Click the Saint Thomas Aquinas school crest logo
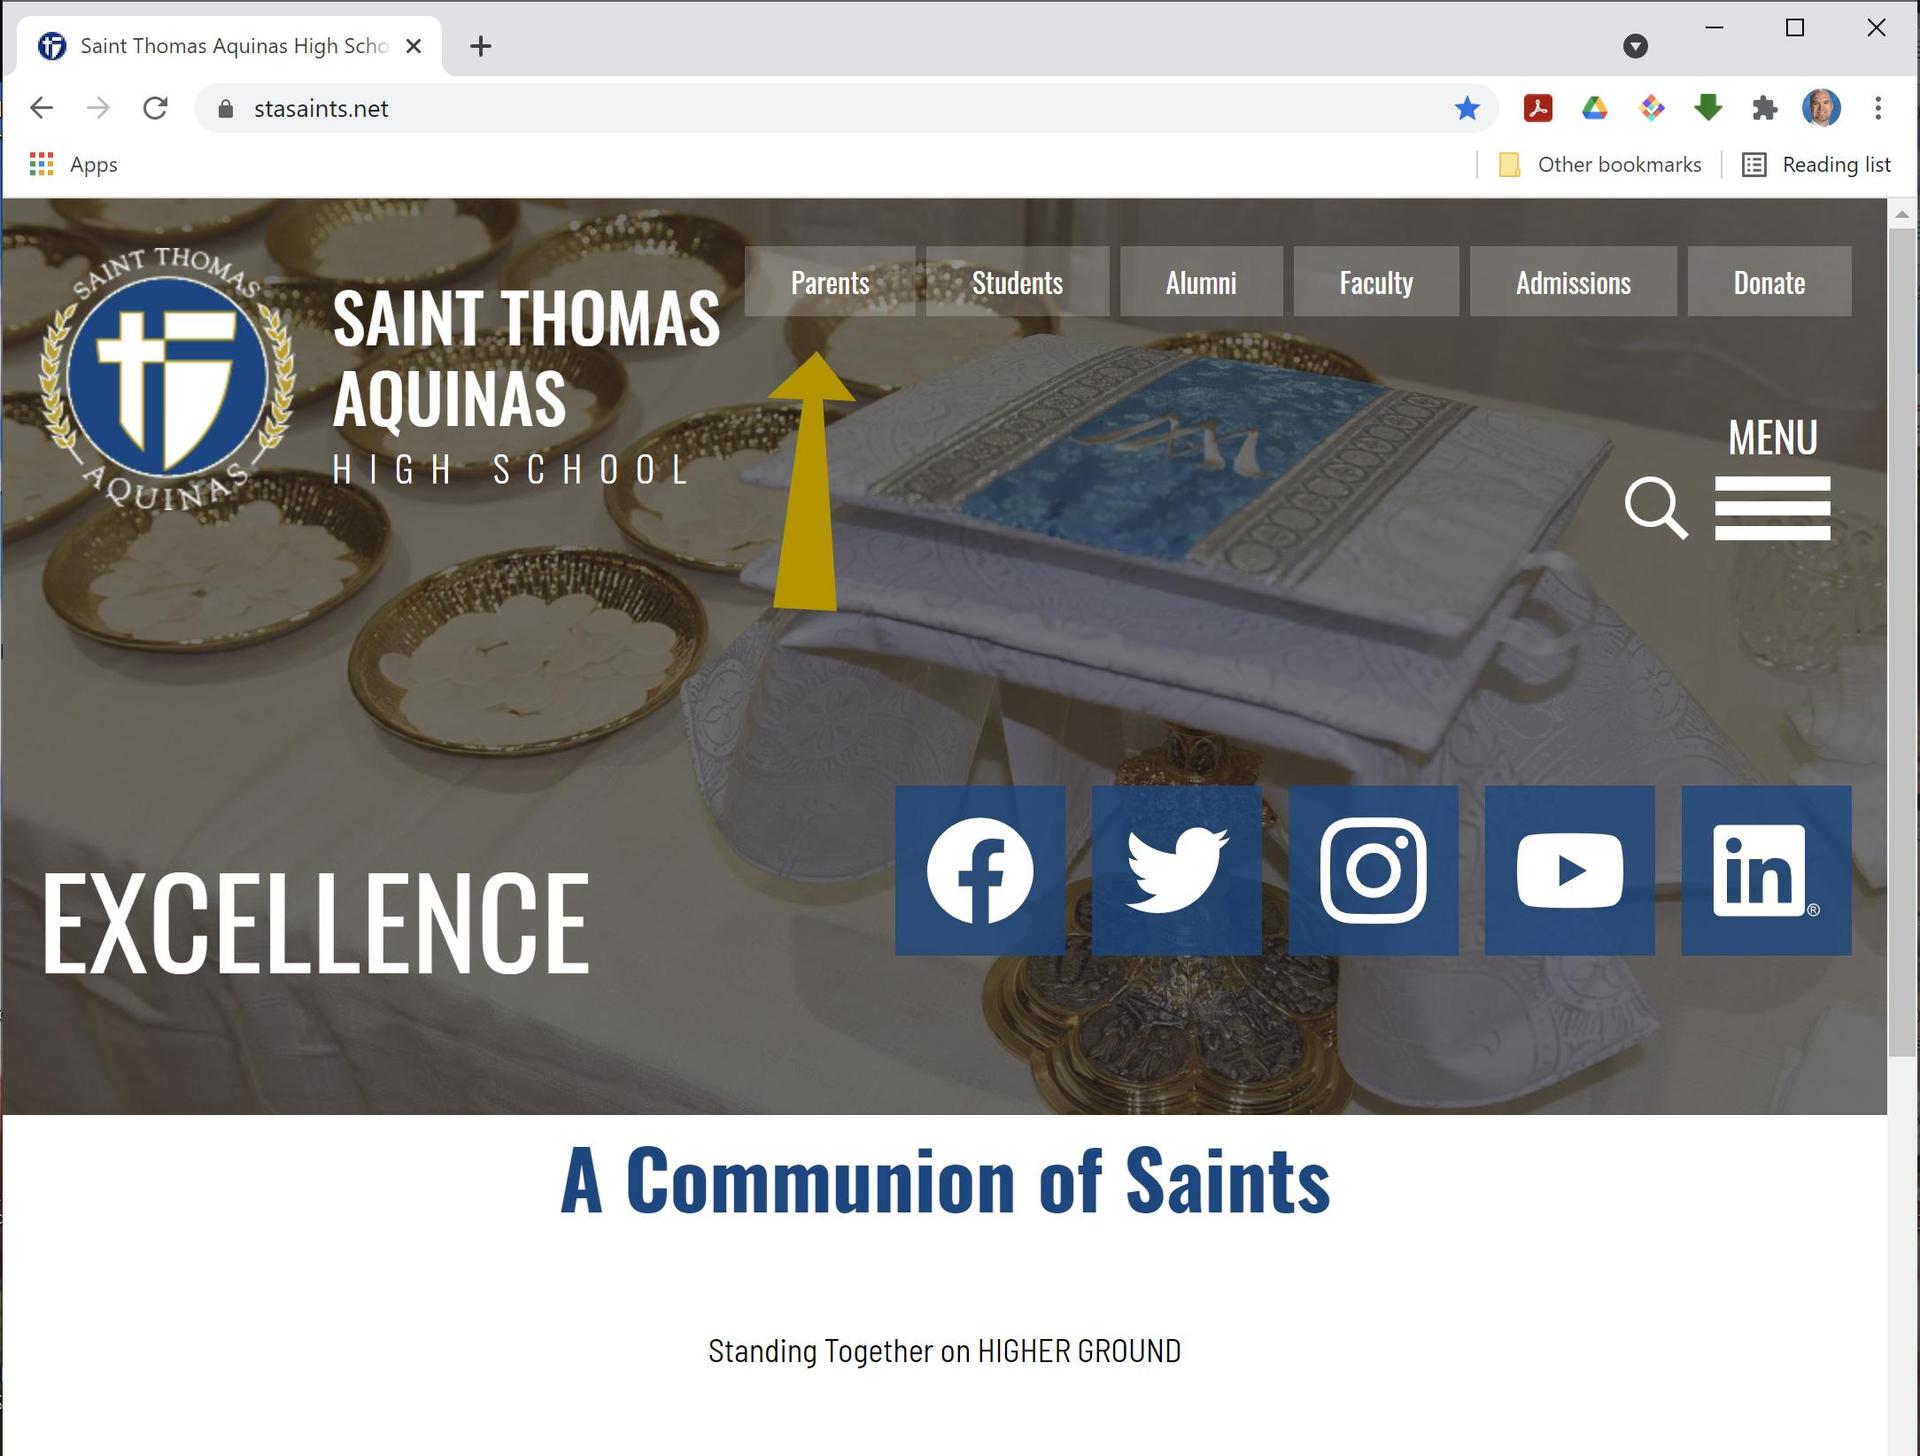 (x=167, y=378)
